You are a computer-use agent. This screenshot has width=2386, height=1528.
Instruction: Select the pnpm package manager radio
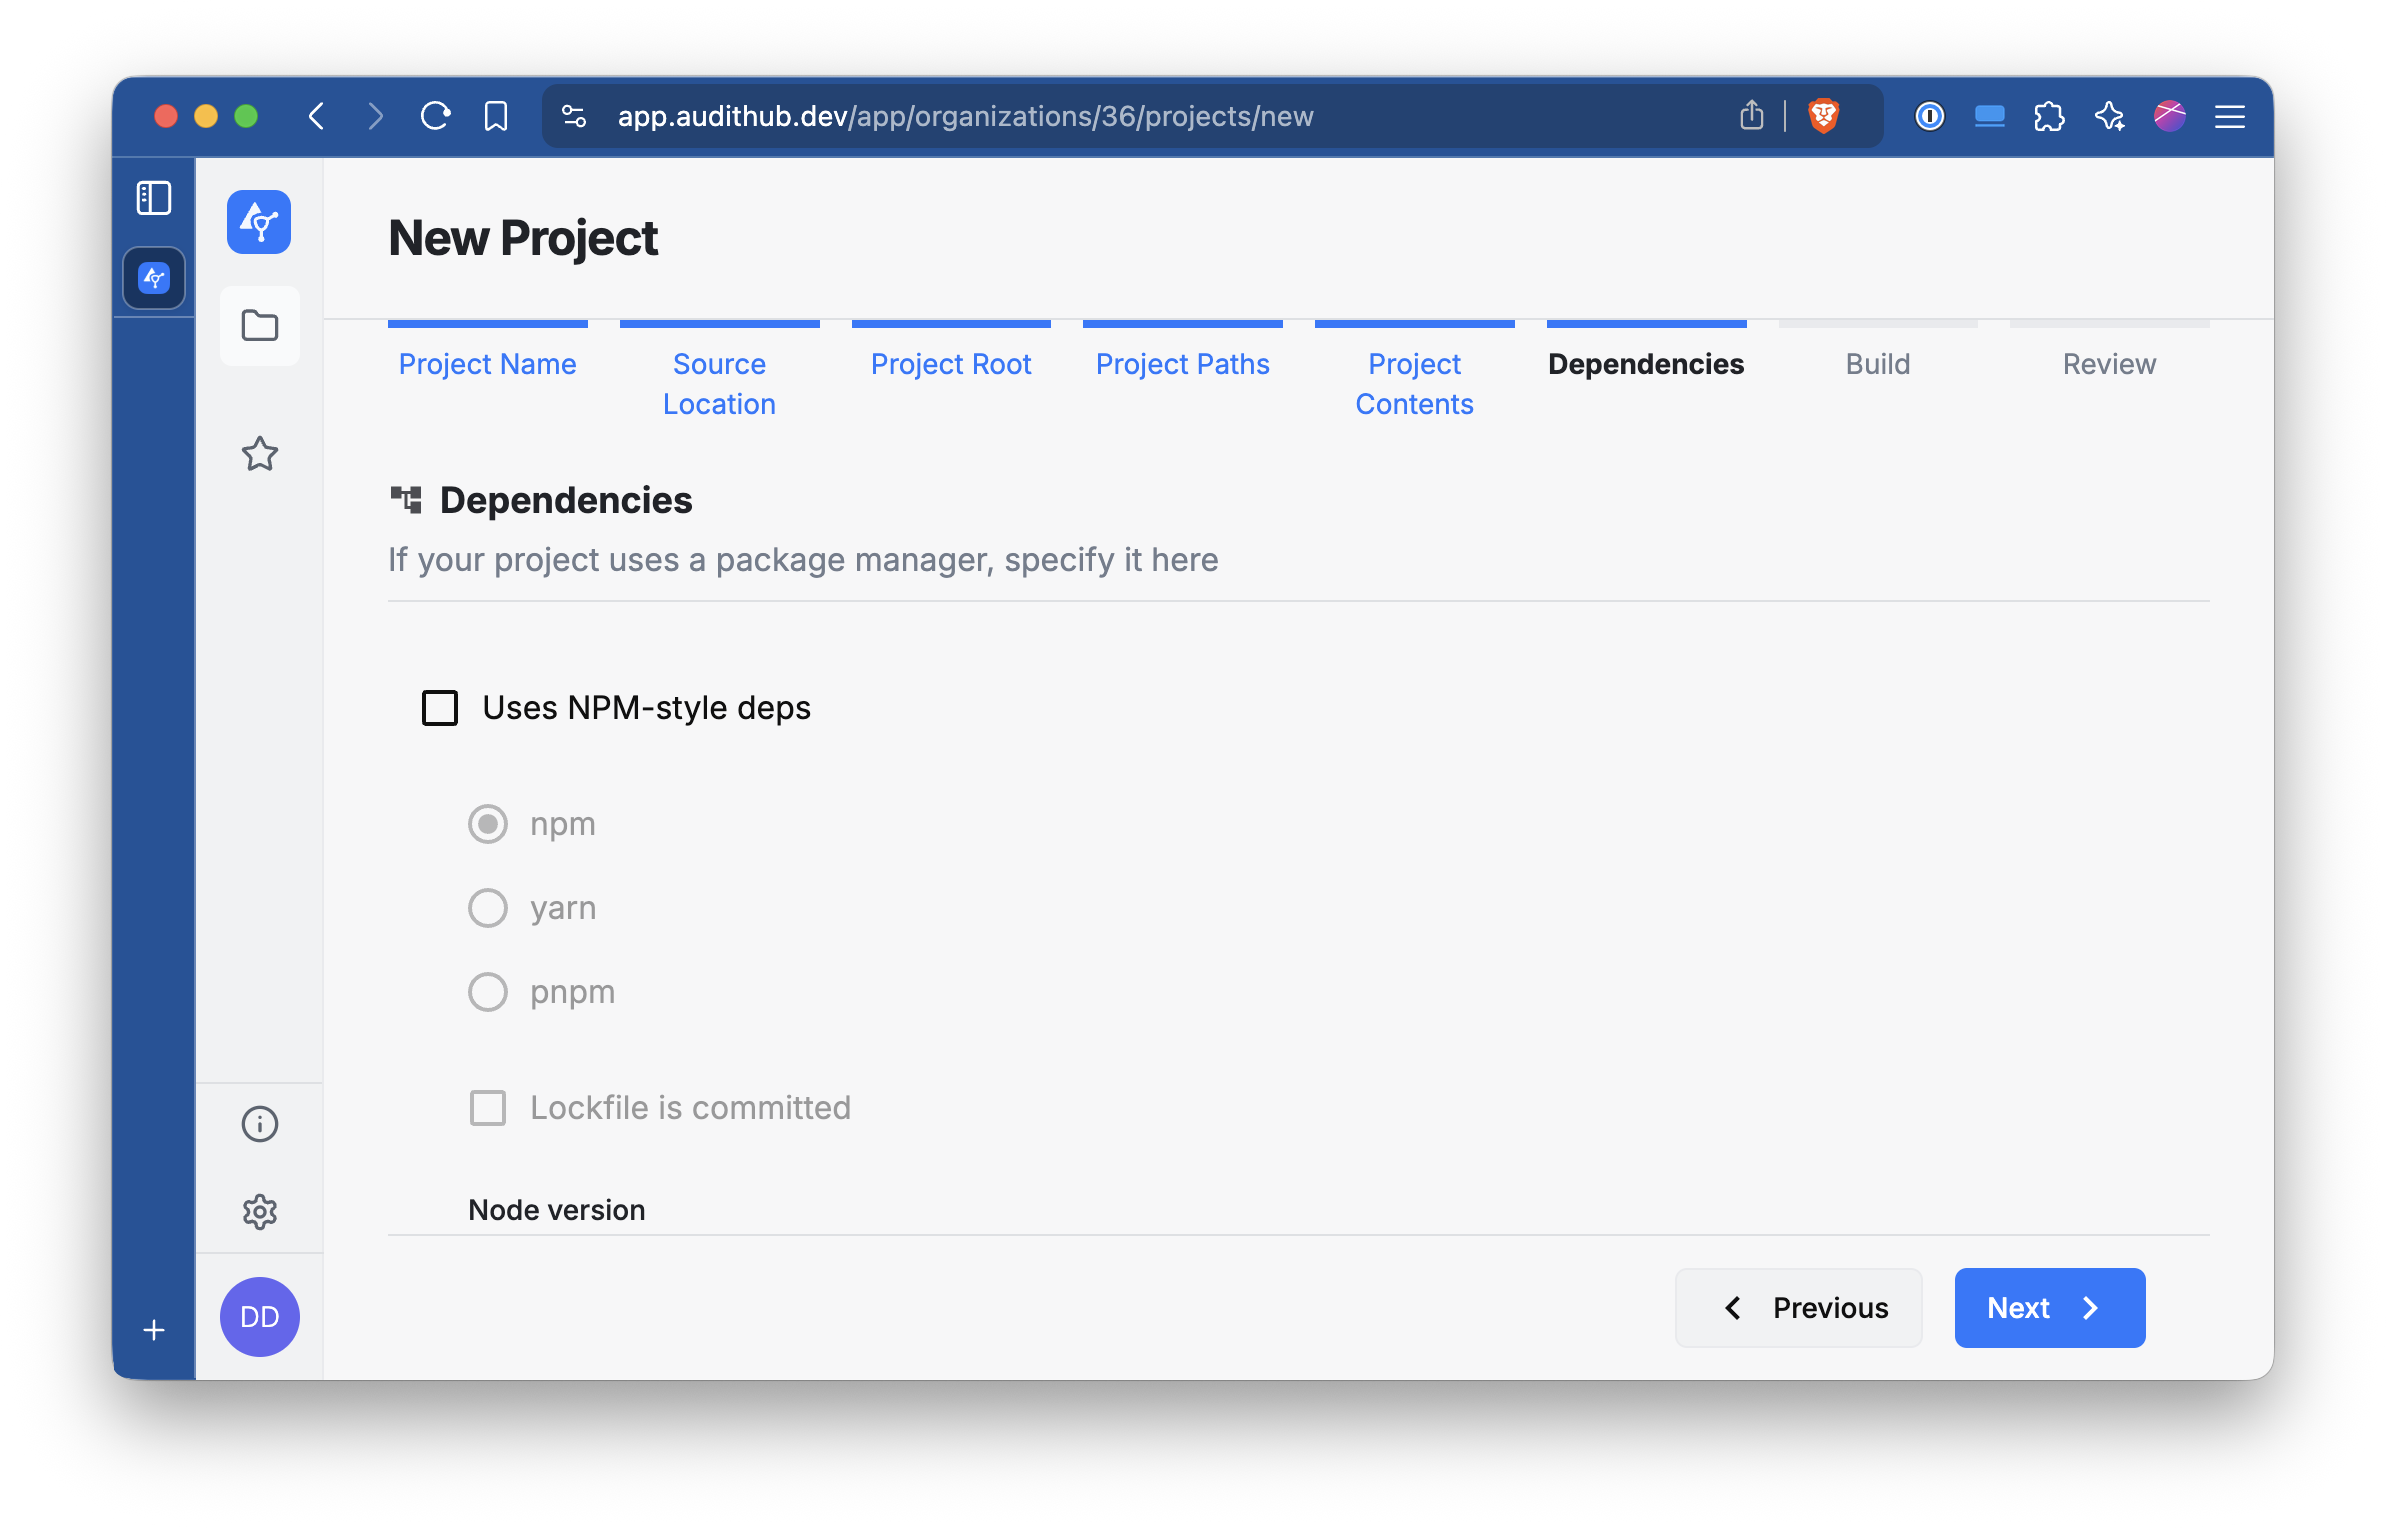pos(488,991)
